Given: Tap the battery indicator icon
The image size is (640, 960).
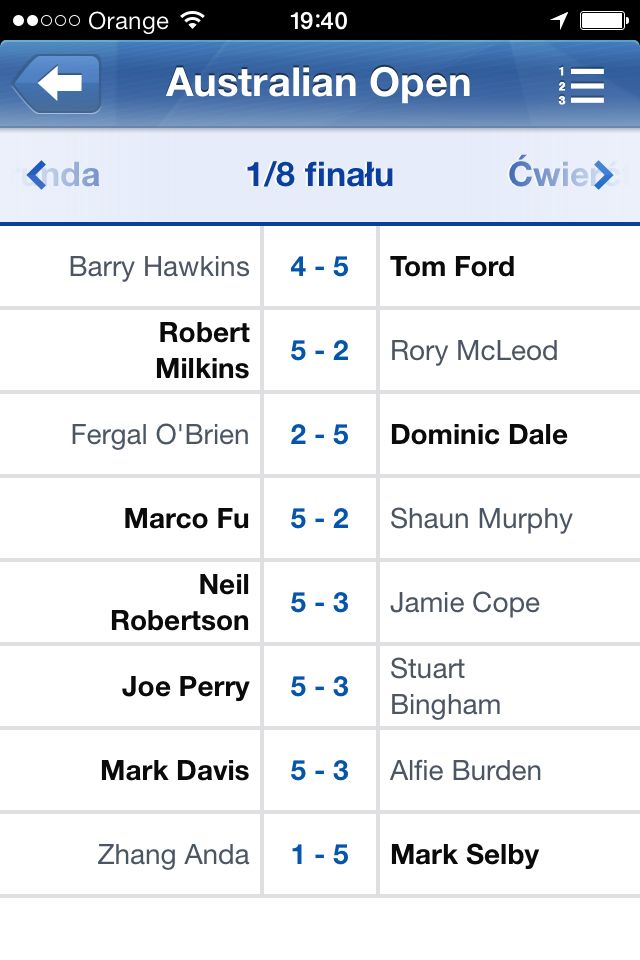Looking at the screenshot, I should (604, 21).
